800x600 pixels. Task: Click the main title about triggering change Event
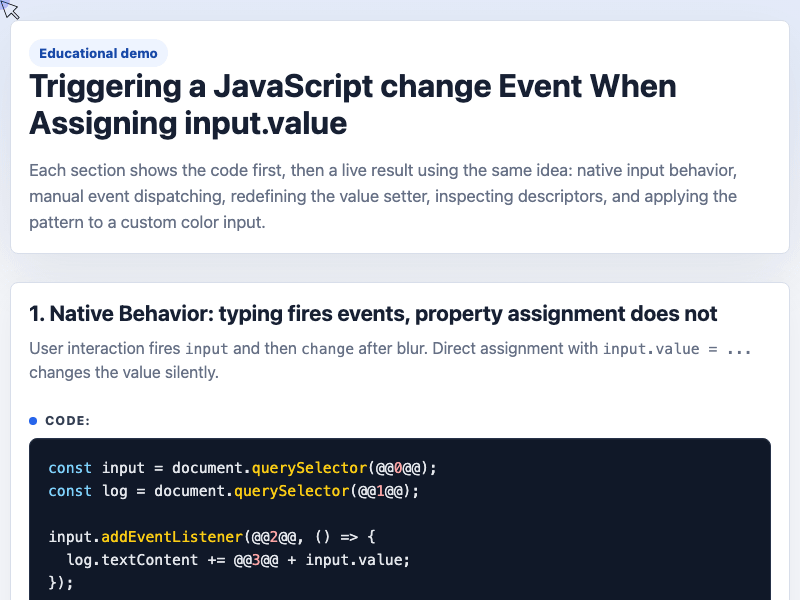pyautogui.click(x=353, y=105)
